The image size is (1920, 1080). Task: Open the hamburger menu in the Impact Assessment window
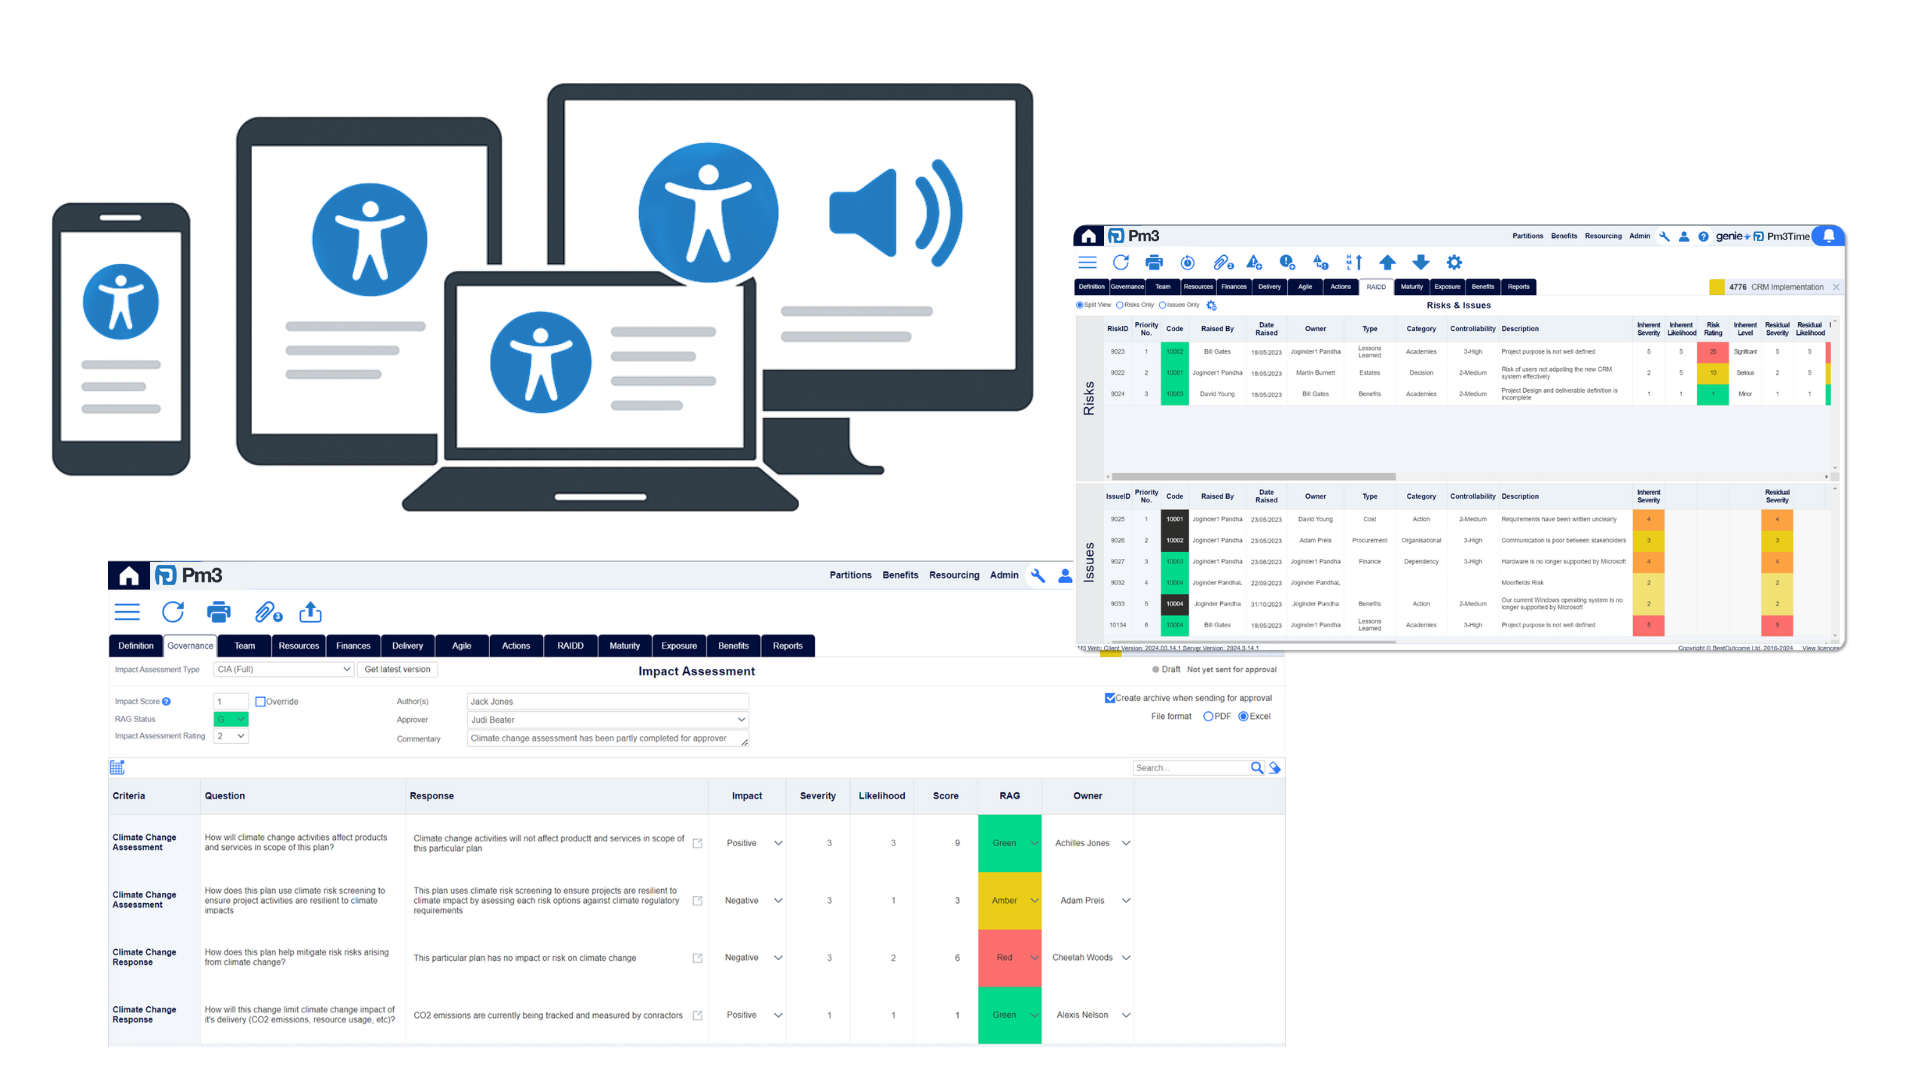[x=127, y=612]
